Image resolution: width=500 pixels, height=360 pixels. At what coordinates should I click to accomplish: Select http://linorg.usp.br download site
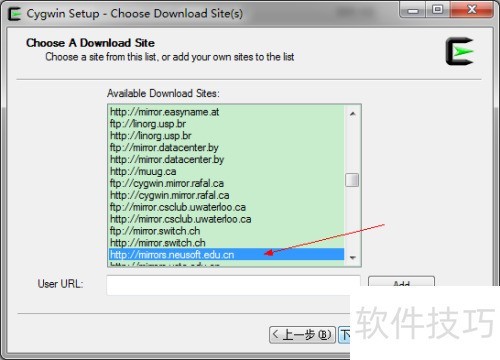[227, 136]
